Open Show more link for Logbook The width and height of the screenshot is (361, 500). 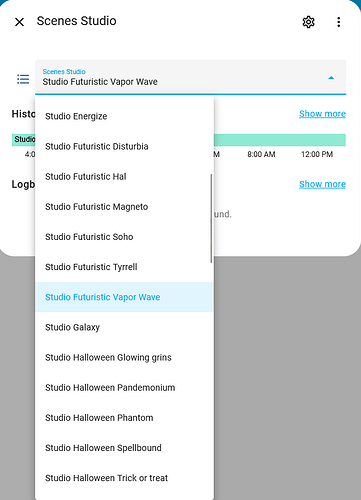pos(322,184)
